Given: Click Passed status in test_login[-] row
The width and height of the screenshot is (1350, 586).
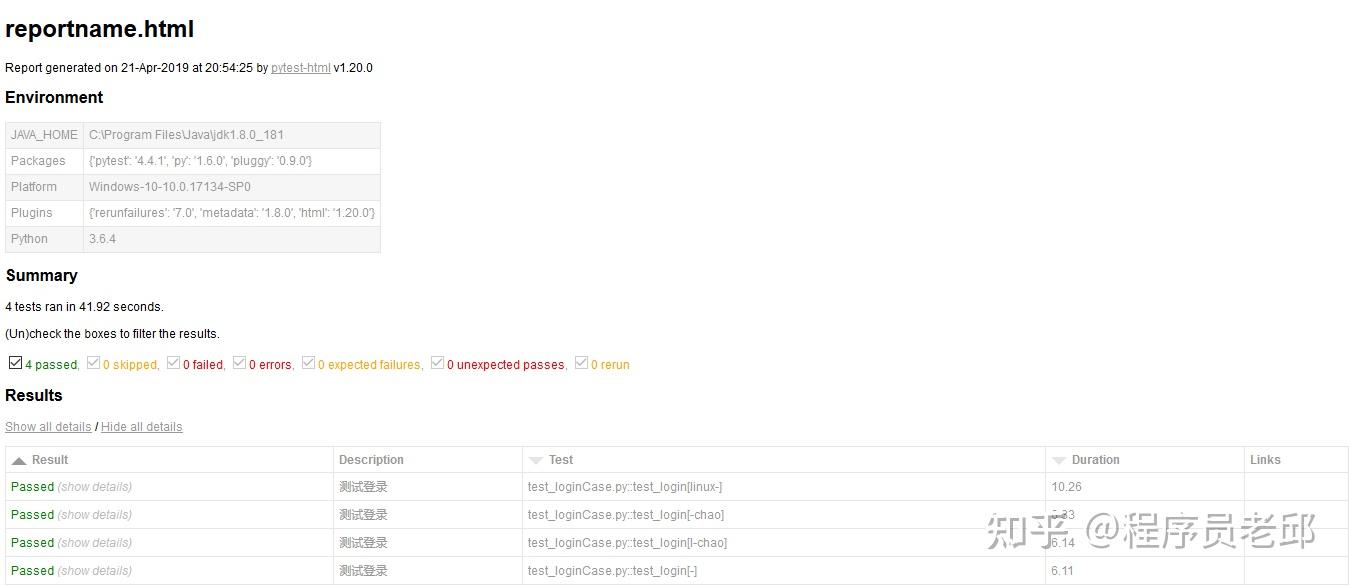Looking at the screenshot, I should click(x=32, y=571).
